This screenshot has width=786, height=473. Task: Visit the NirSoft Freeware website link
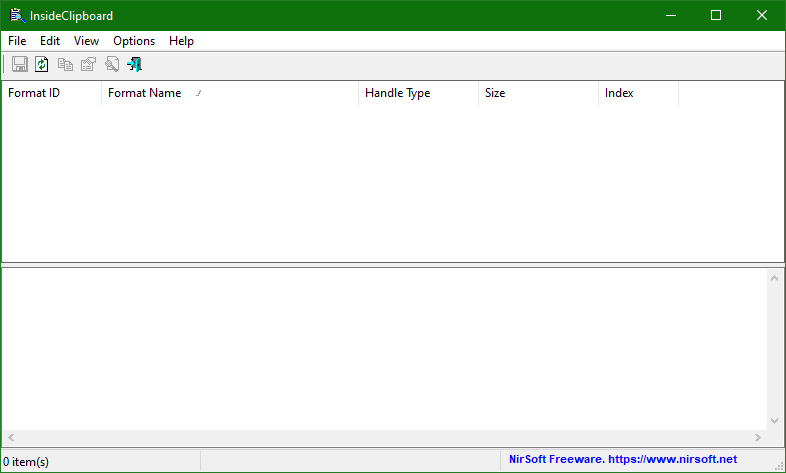[623, 459]
